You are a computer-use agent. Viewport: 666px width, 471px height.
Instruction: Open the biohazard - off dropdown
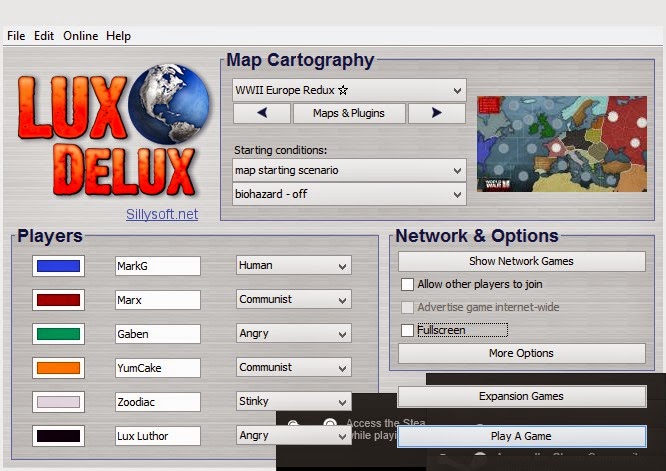(x=349, y=194)
